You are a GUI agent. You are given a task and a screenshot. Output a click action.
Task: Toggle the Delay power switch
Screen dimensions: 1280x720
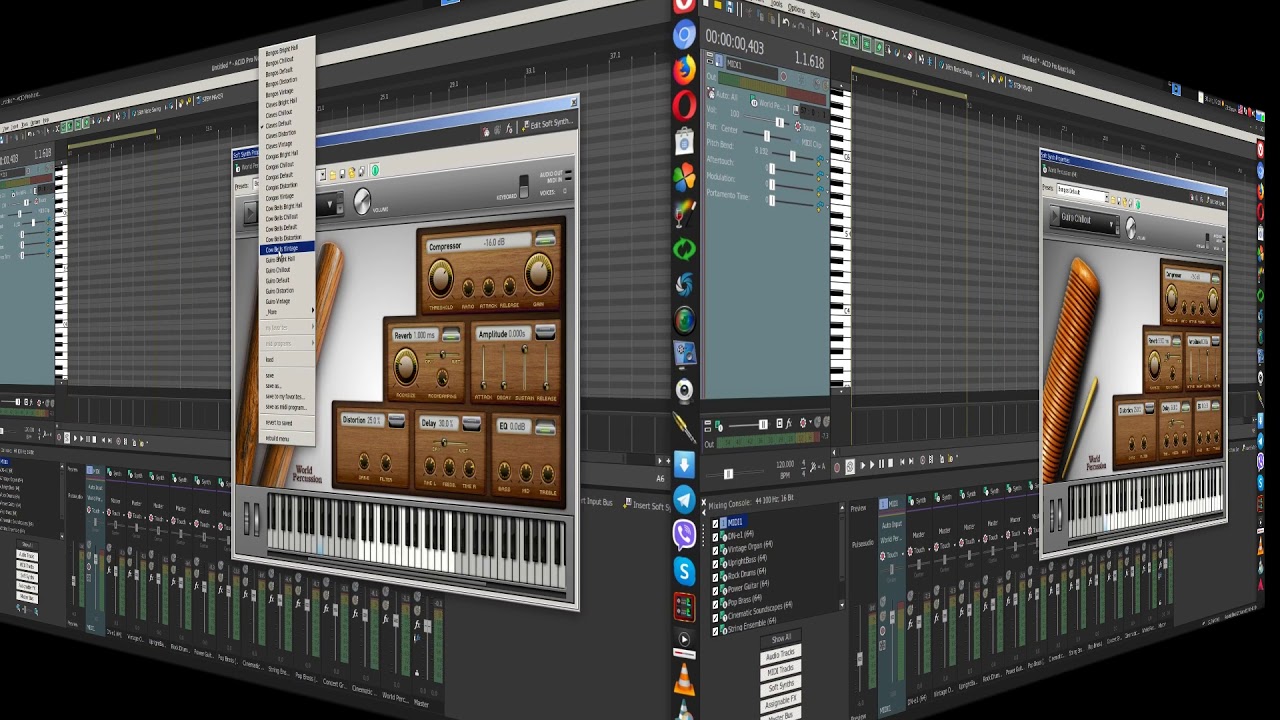(x=470, y=423)
